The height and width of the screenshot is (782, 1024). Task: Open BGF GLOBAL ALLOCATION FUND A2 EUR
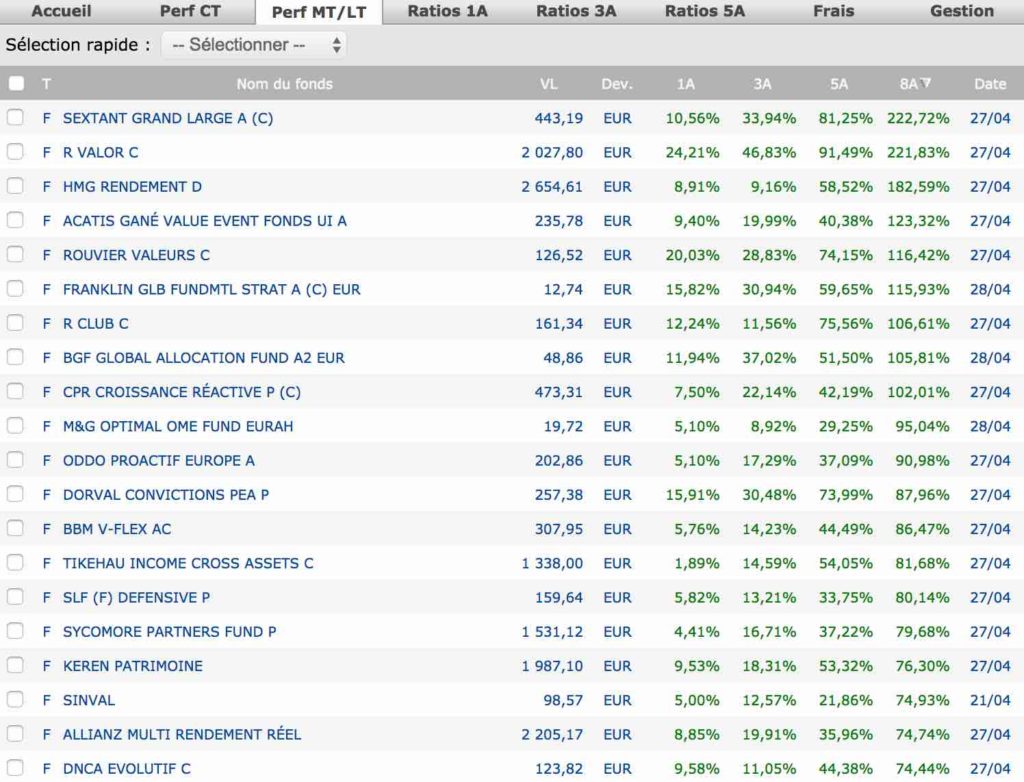pos(204,358)
